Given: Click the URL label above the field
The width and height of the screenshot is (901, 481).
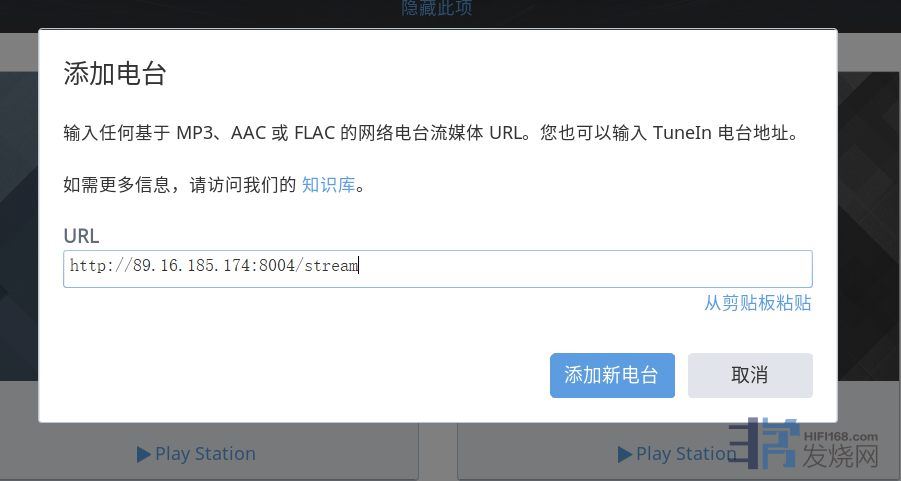Looking at the screenshot, I should pos(81,236).
